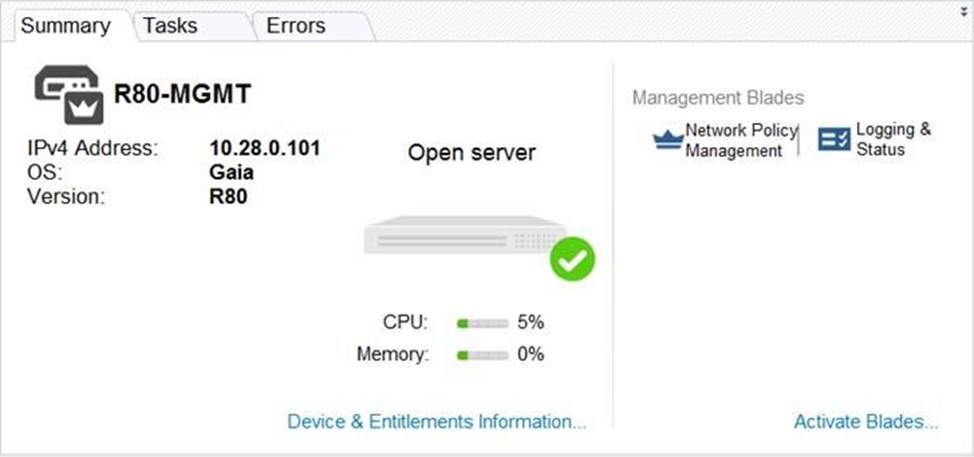The height and width of the screenshot is (457, 974).
Task: Collapse the panel with the top-right chevron
Action: point(963,11)
